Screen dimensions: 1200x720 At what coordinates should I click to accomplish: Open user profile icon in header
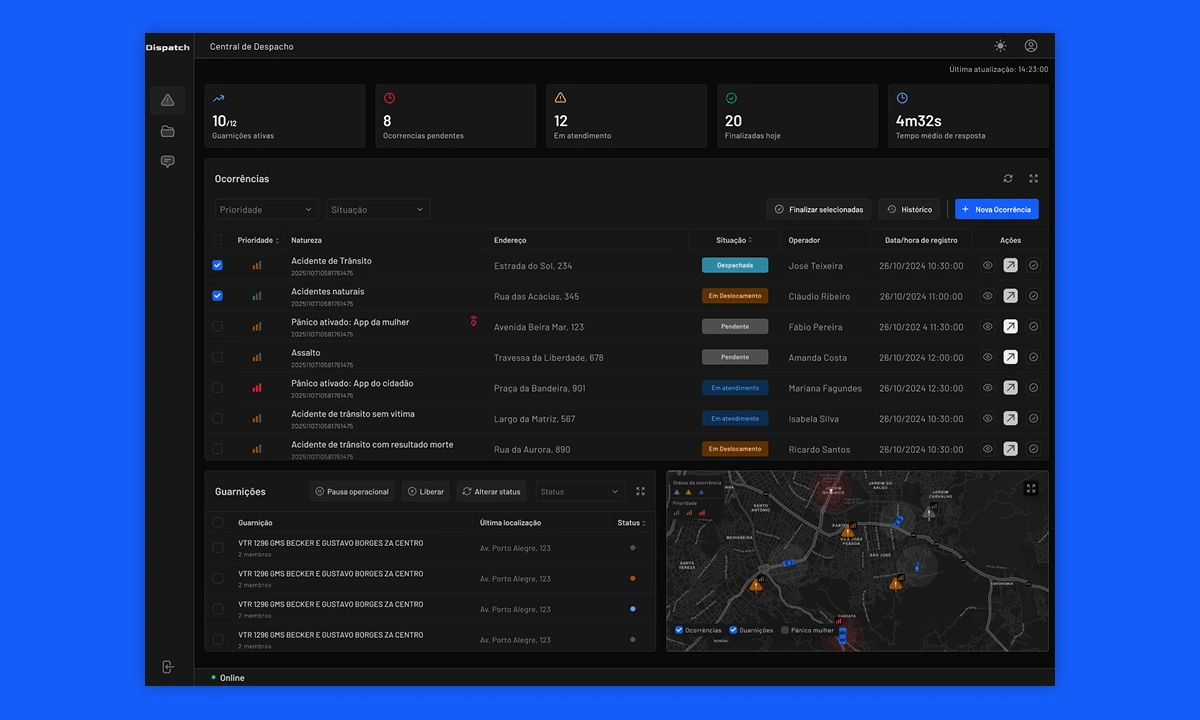tap(1031, 46)
